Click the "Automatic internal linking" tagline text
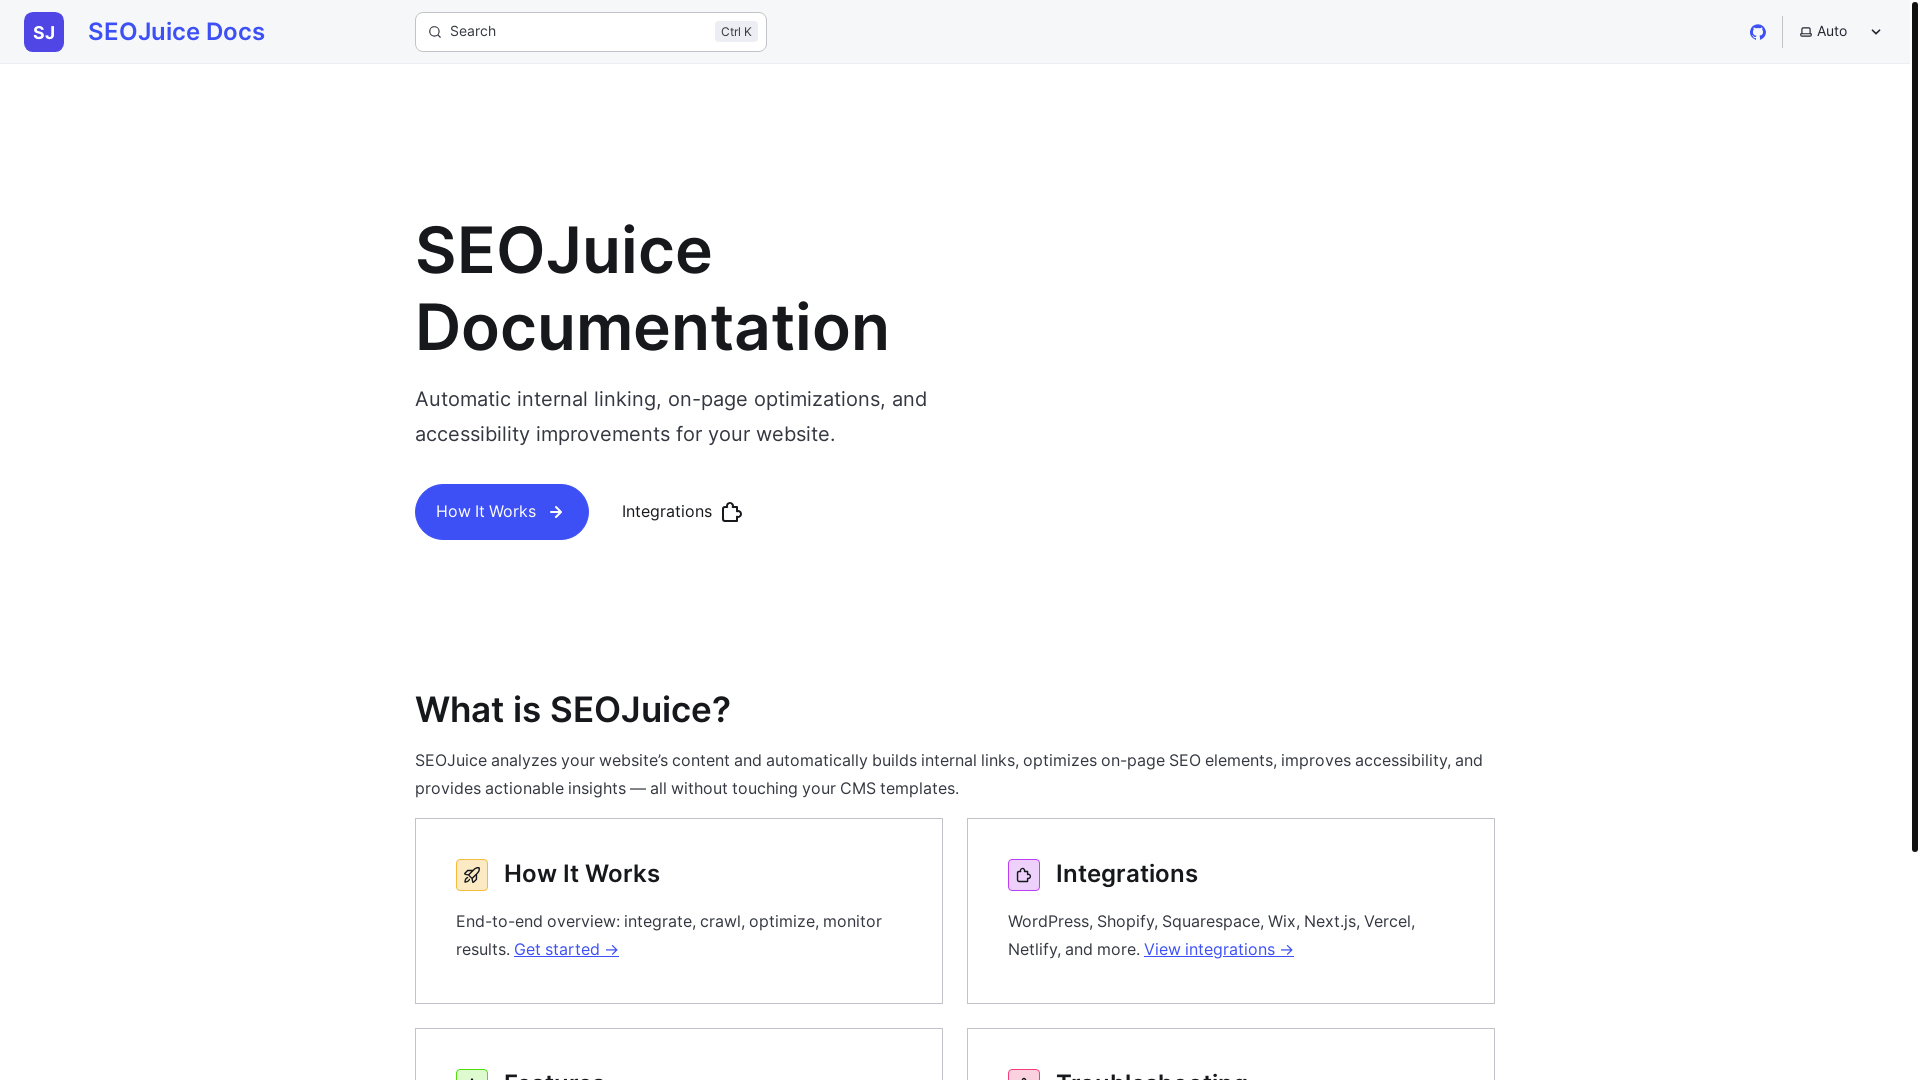The width and height of the screenshot is (1920, 1080). pos(671,417)
